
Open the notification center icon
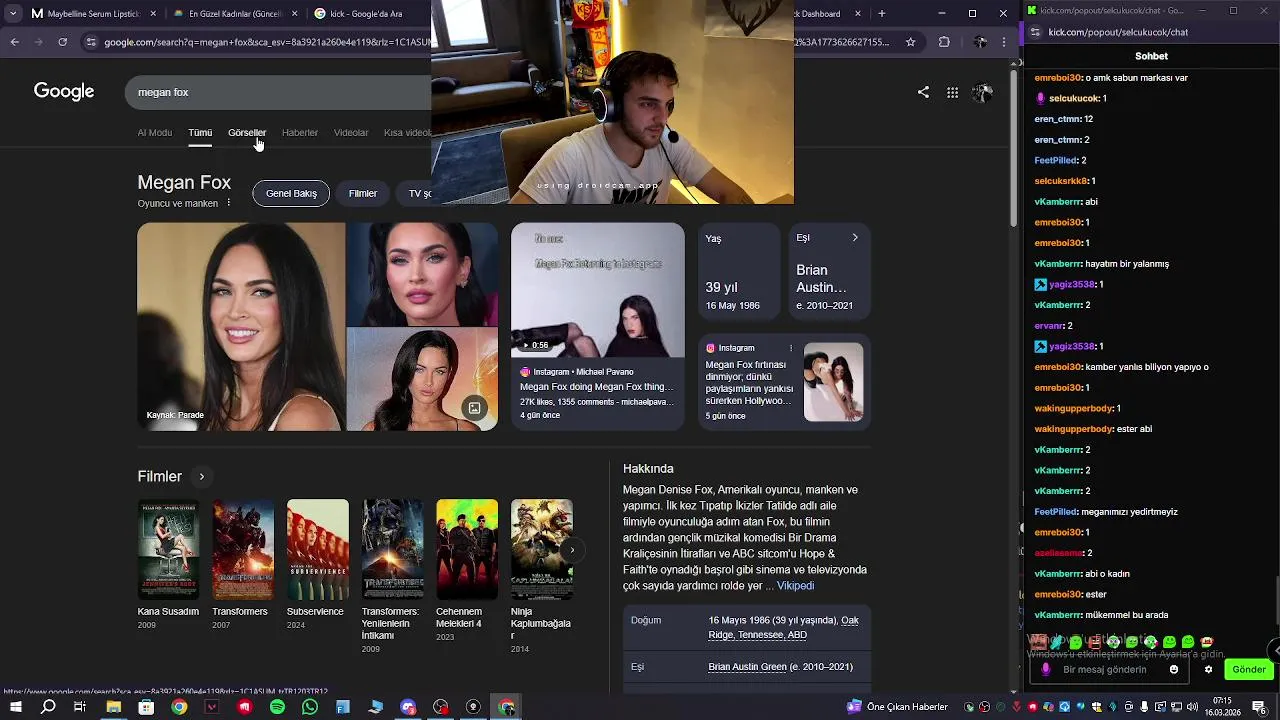click(1259, 707)
